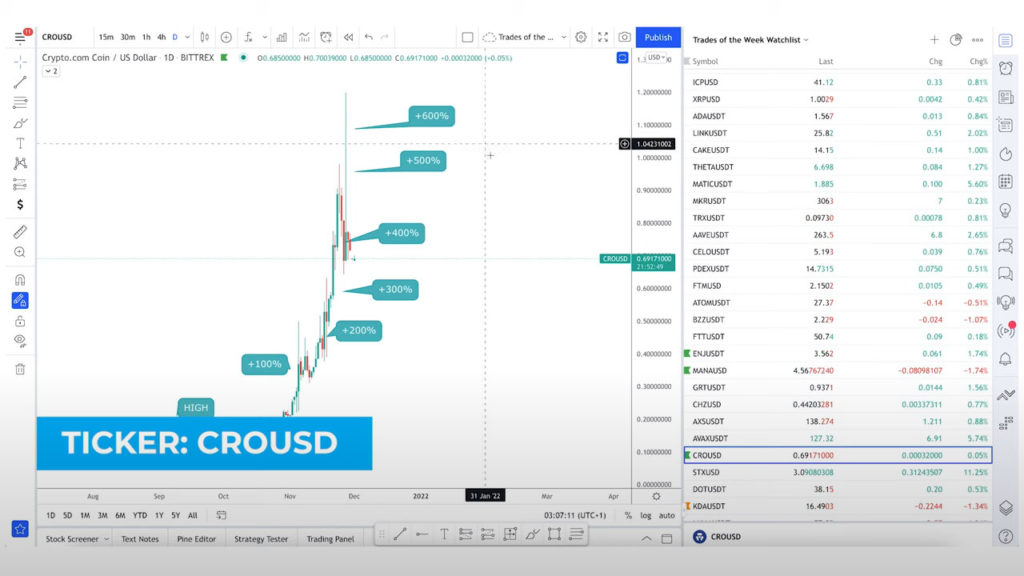Open the indicator templates dropdown arrow
This screenshot has height=576, width=1024.
(264, 37)
